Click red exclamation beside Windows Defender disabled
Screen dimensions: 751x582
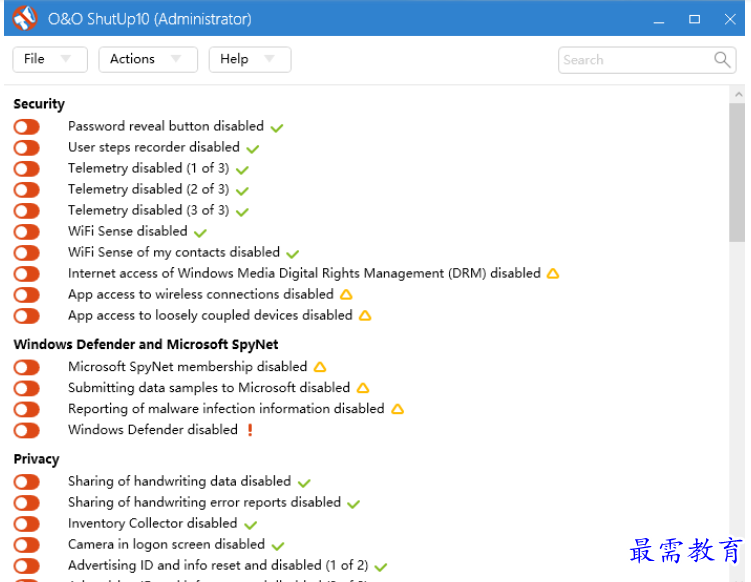coord(250,430)
